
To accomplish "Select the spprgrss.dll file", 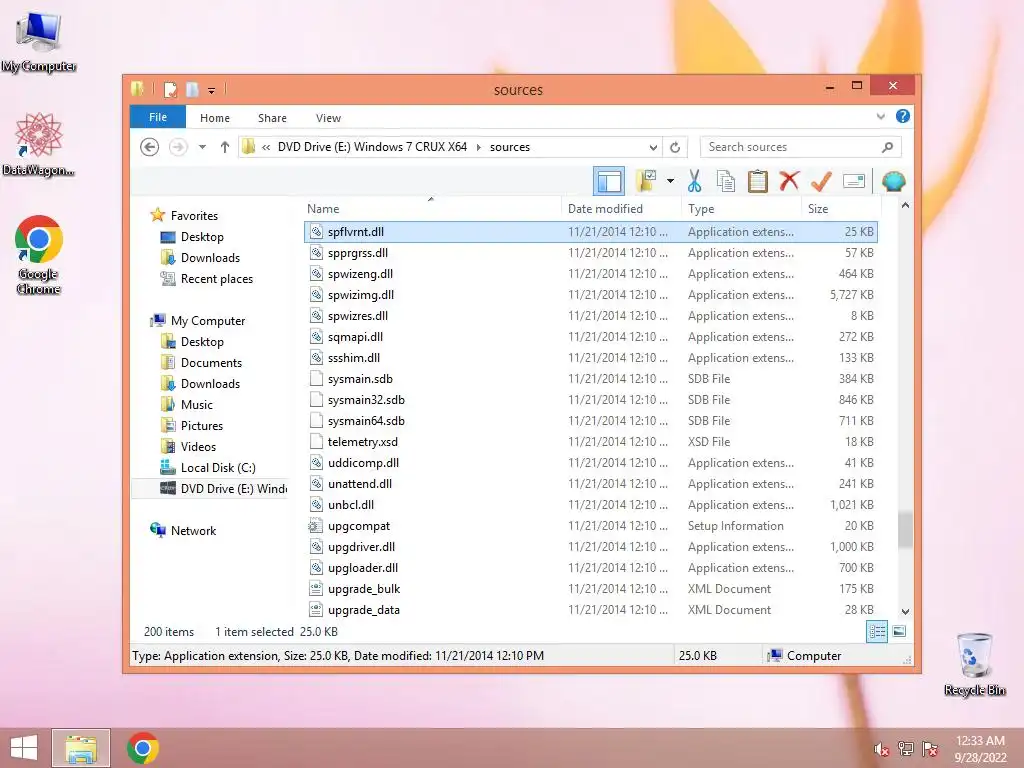I will point(590,253).
